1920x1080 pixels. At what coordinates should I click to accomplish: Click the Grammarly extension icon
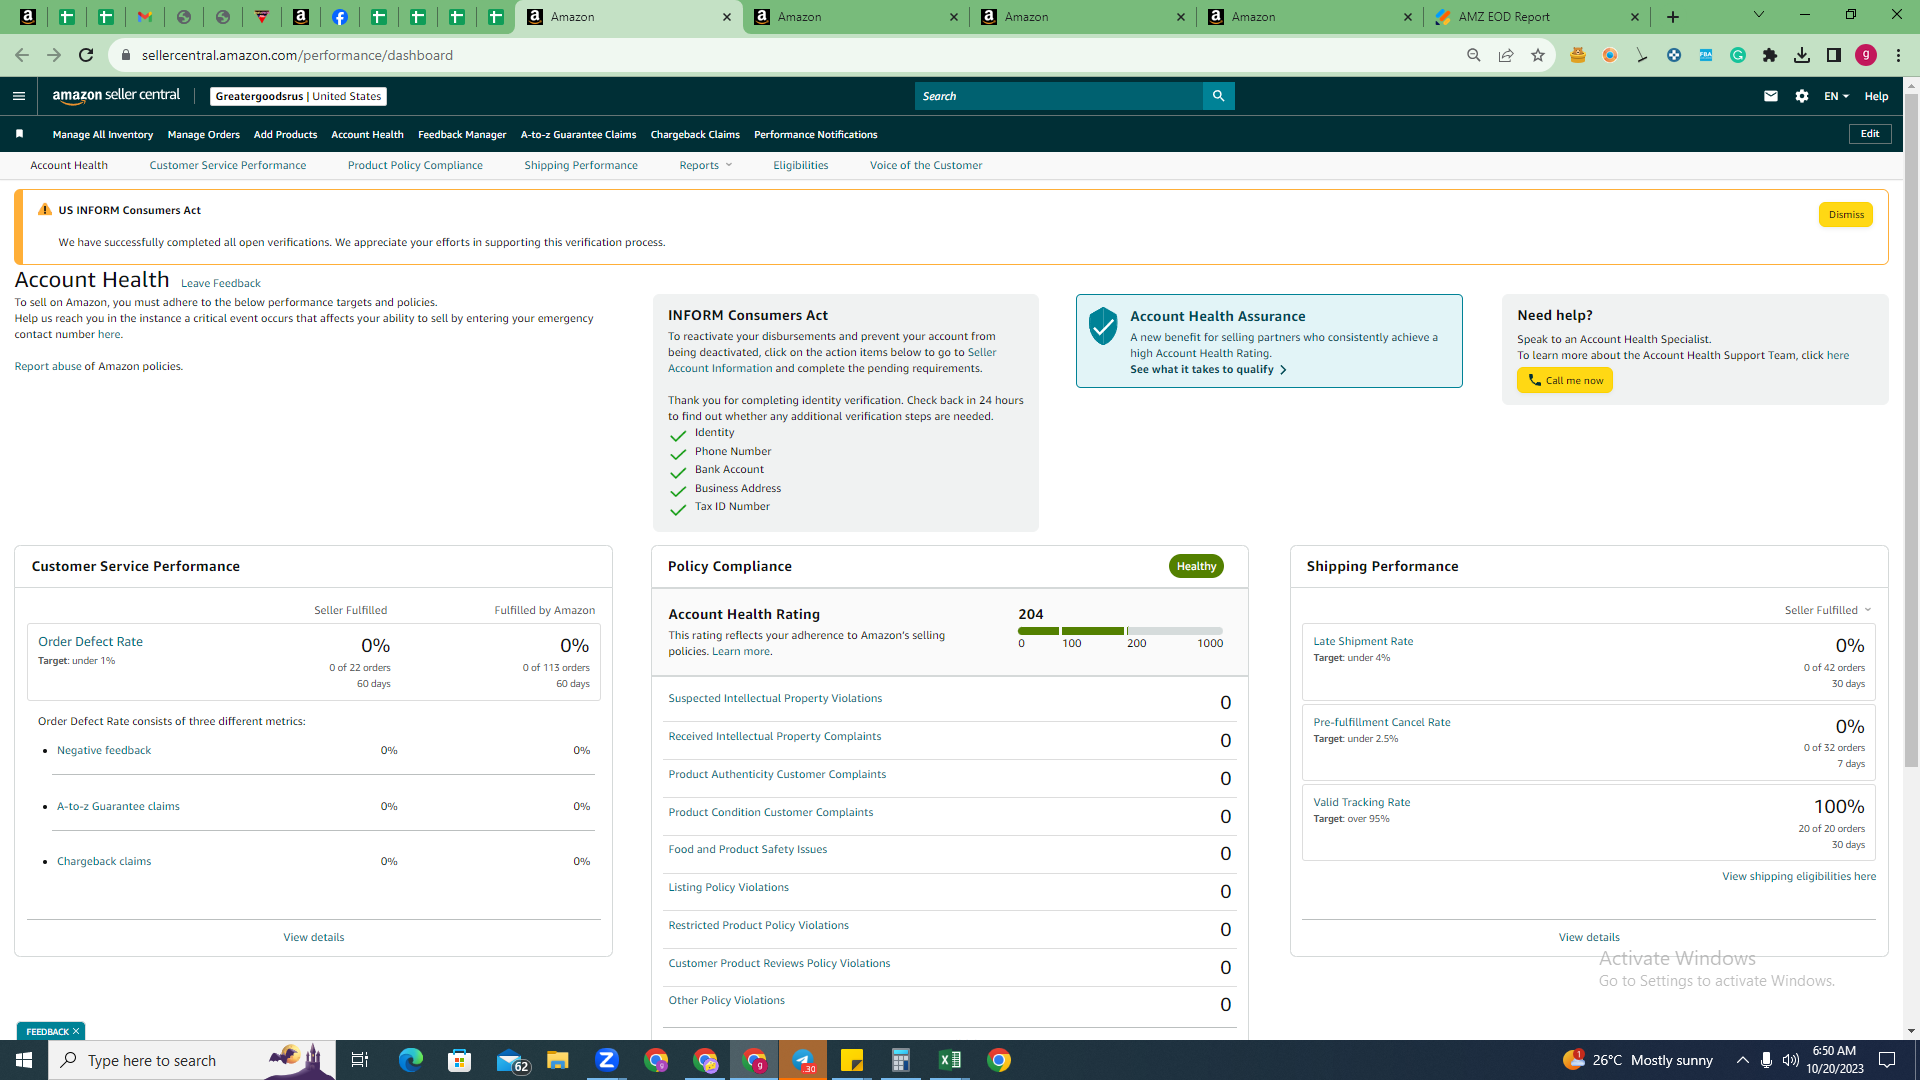1738,55
